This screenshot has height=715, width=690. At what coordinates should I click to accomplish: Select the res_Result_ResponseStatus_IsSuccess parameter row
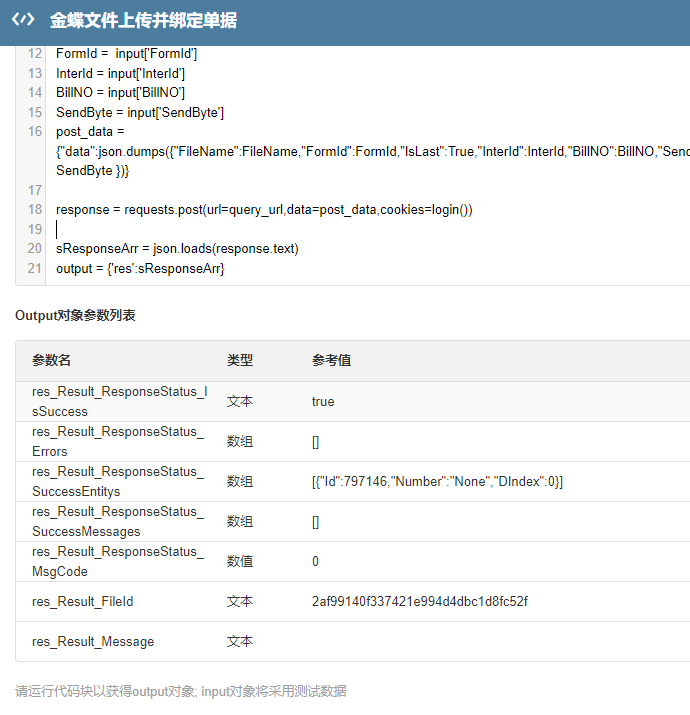click(119, 402)
